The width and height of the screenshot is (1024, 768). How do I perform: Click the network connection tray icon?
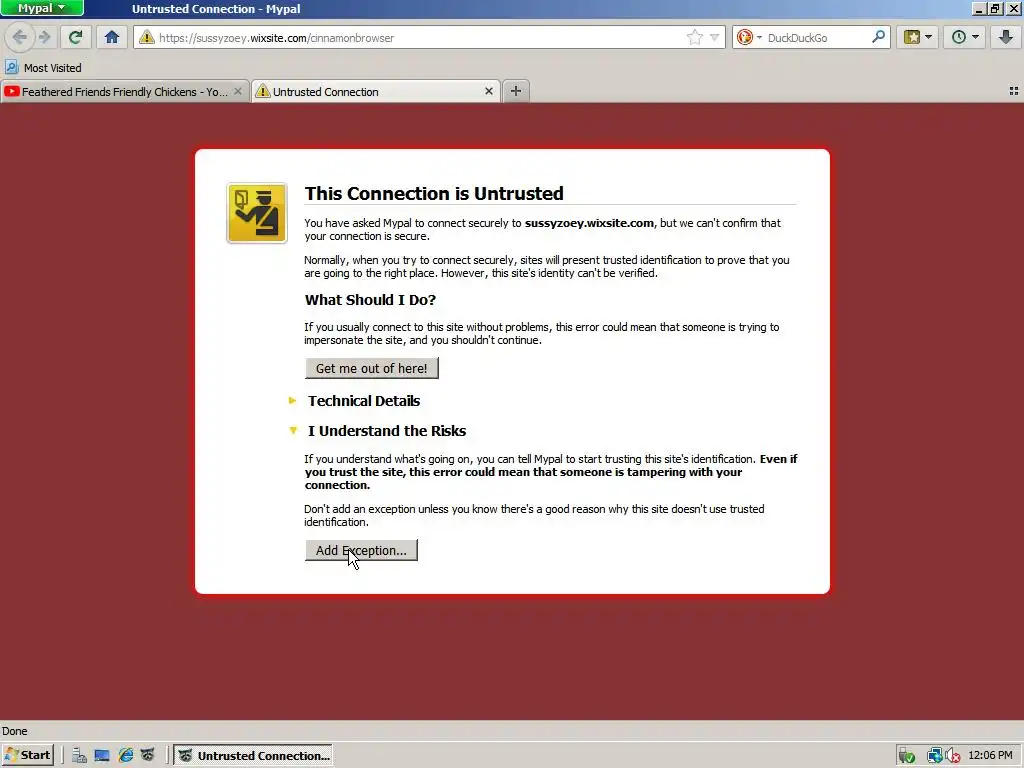[x=935, y=756]
